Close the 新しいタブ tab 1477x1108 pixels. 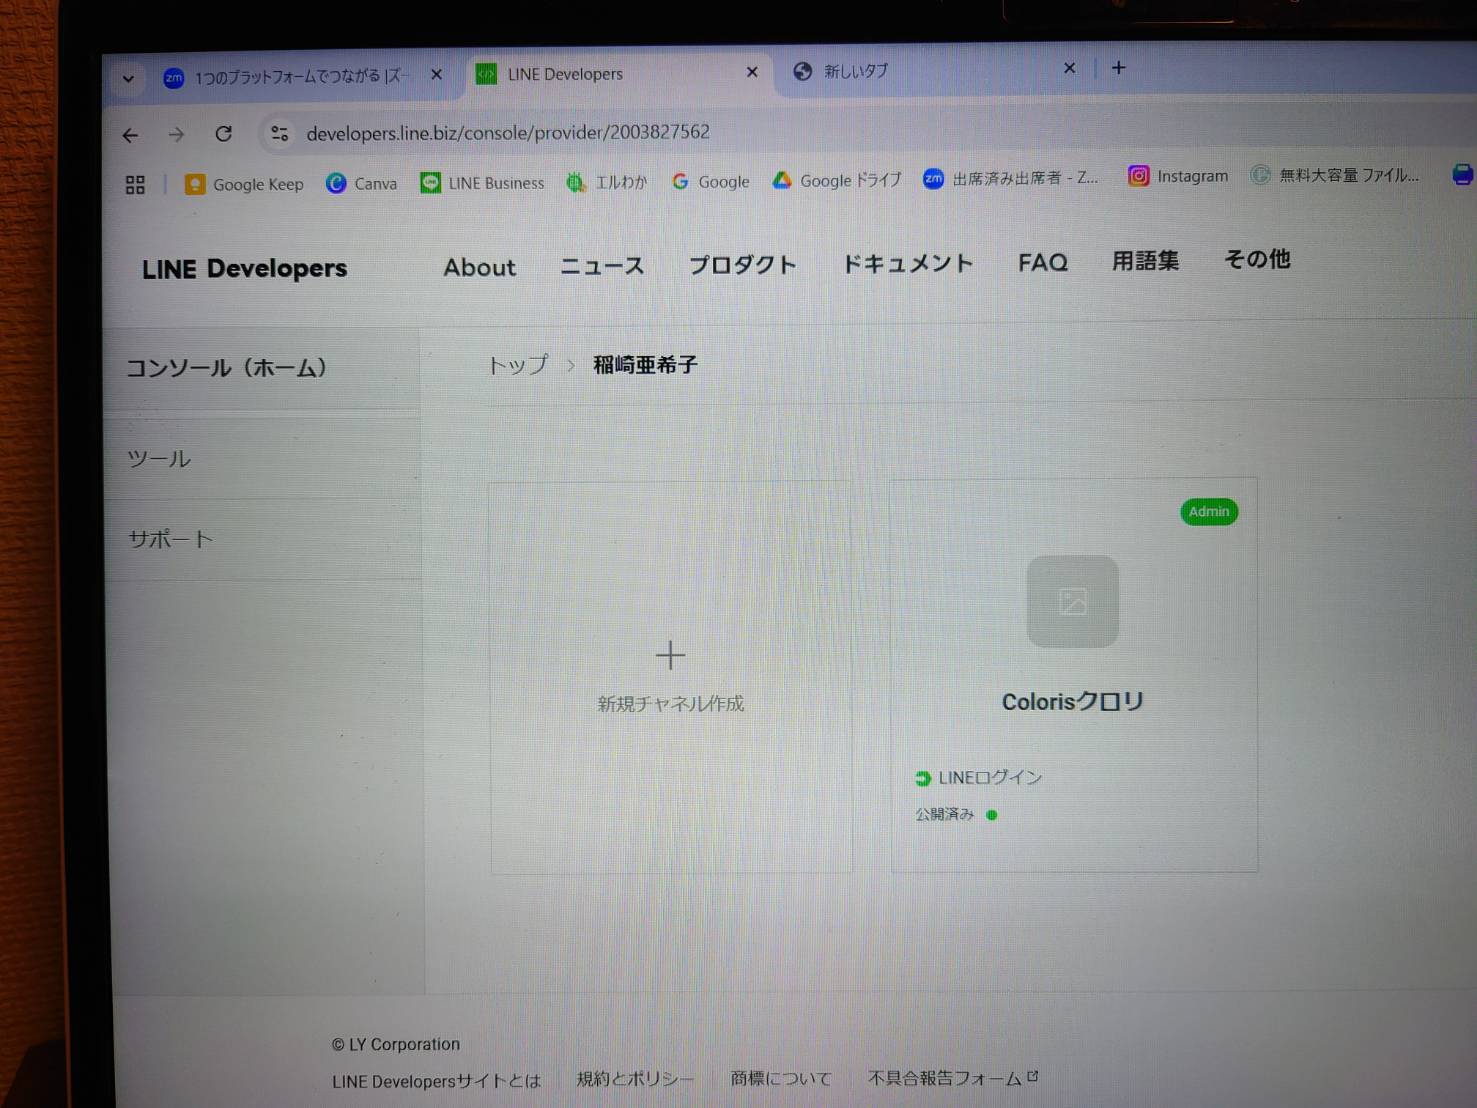pos(1069,68)
